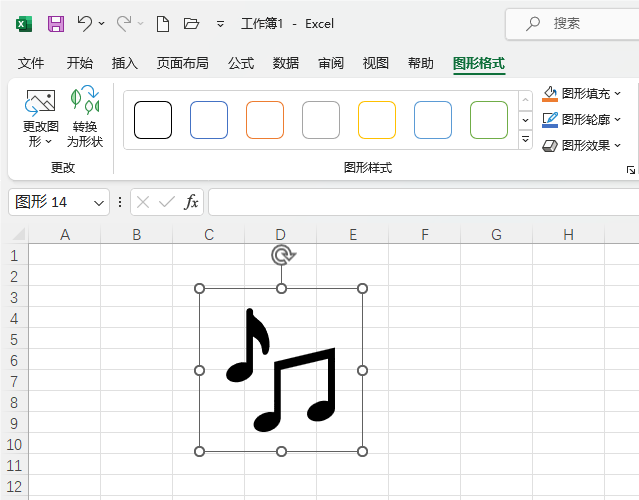Switch to the 数据 tab
This screenshot has height=500, width=639.
(286, 63)
